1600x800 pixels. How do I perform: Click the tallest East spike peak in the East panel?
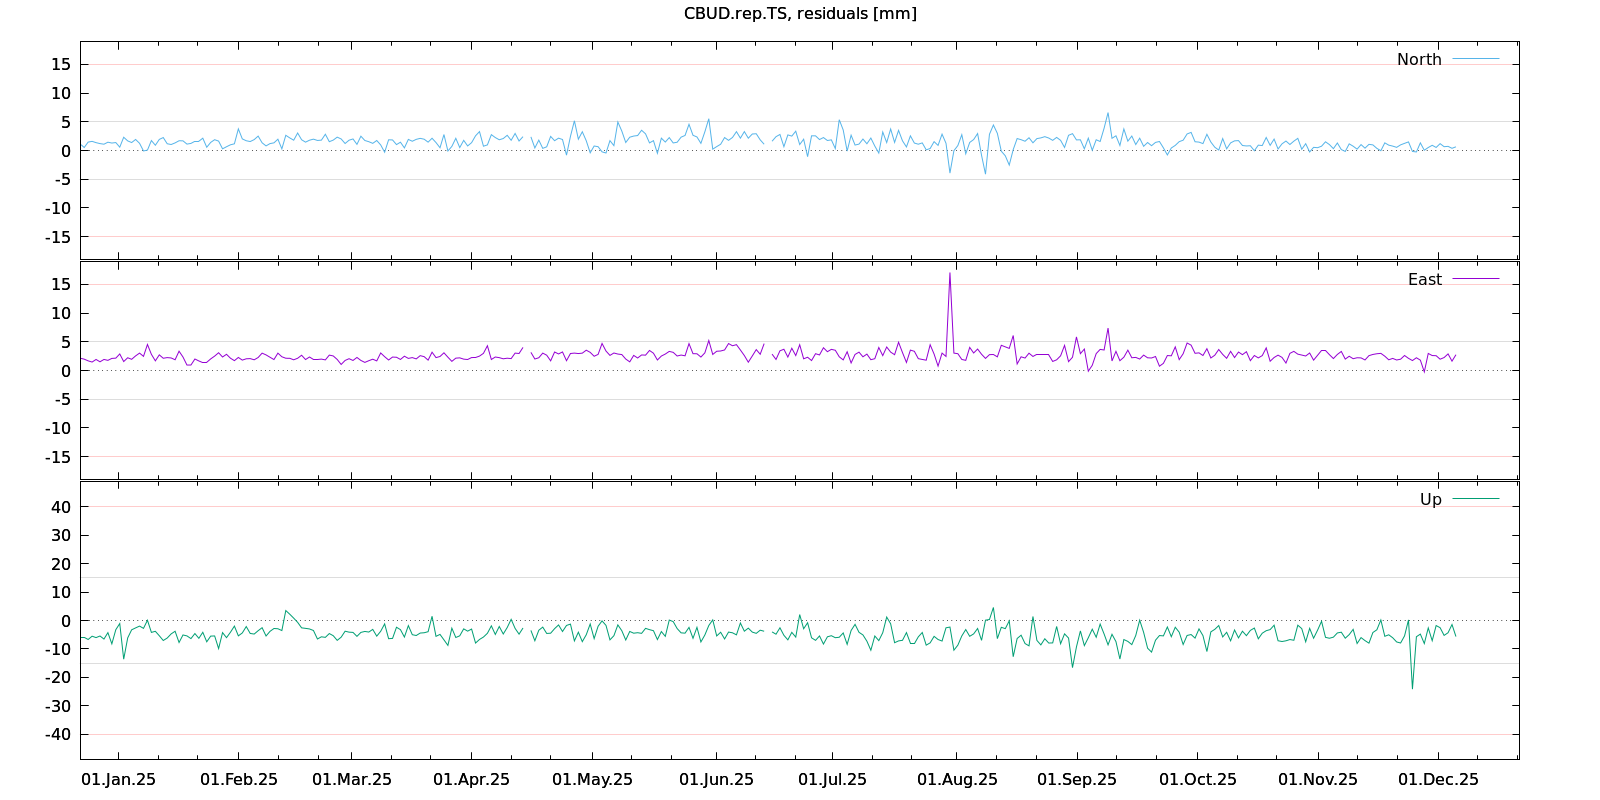[950, 273]
